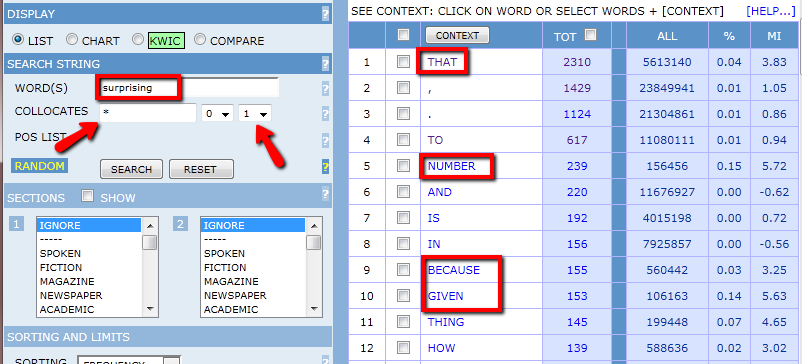Click the frequency value 2310
The width and height of the screenshot is (802, 364).
tap(577, 62)
